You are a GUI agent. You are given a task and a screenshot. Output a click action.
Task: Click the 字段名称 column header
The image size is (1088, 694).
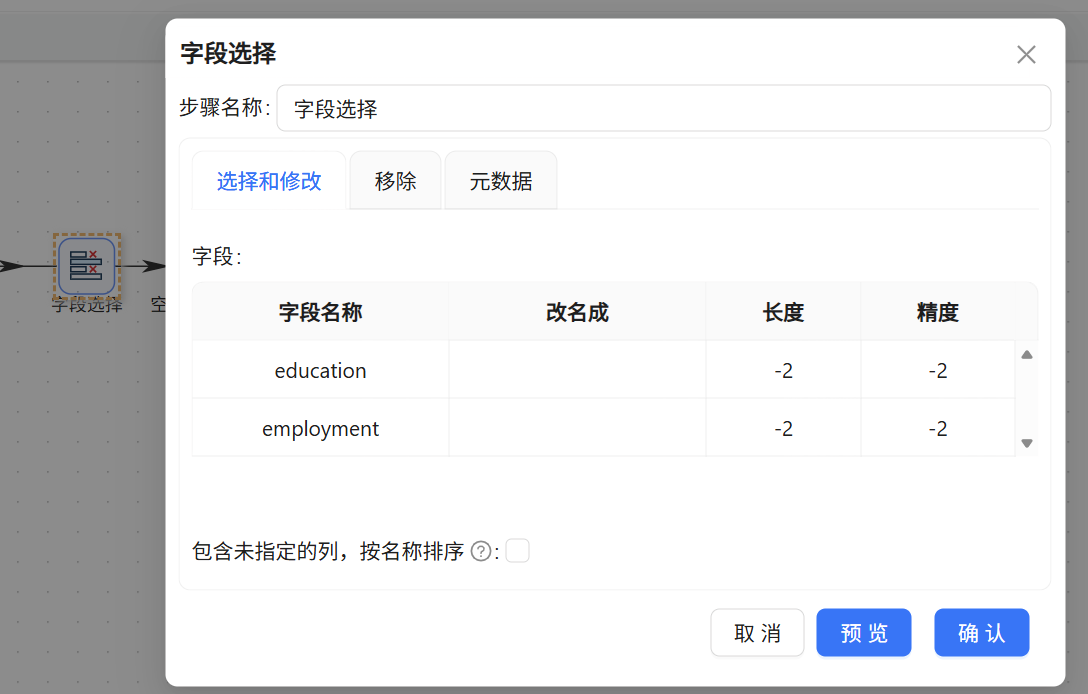click(321, 312)
